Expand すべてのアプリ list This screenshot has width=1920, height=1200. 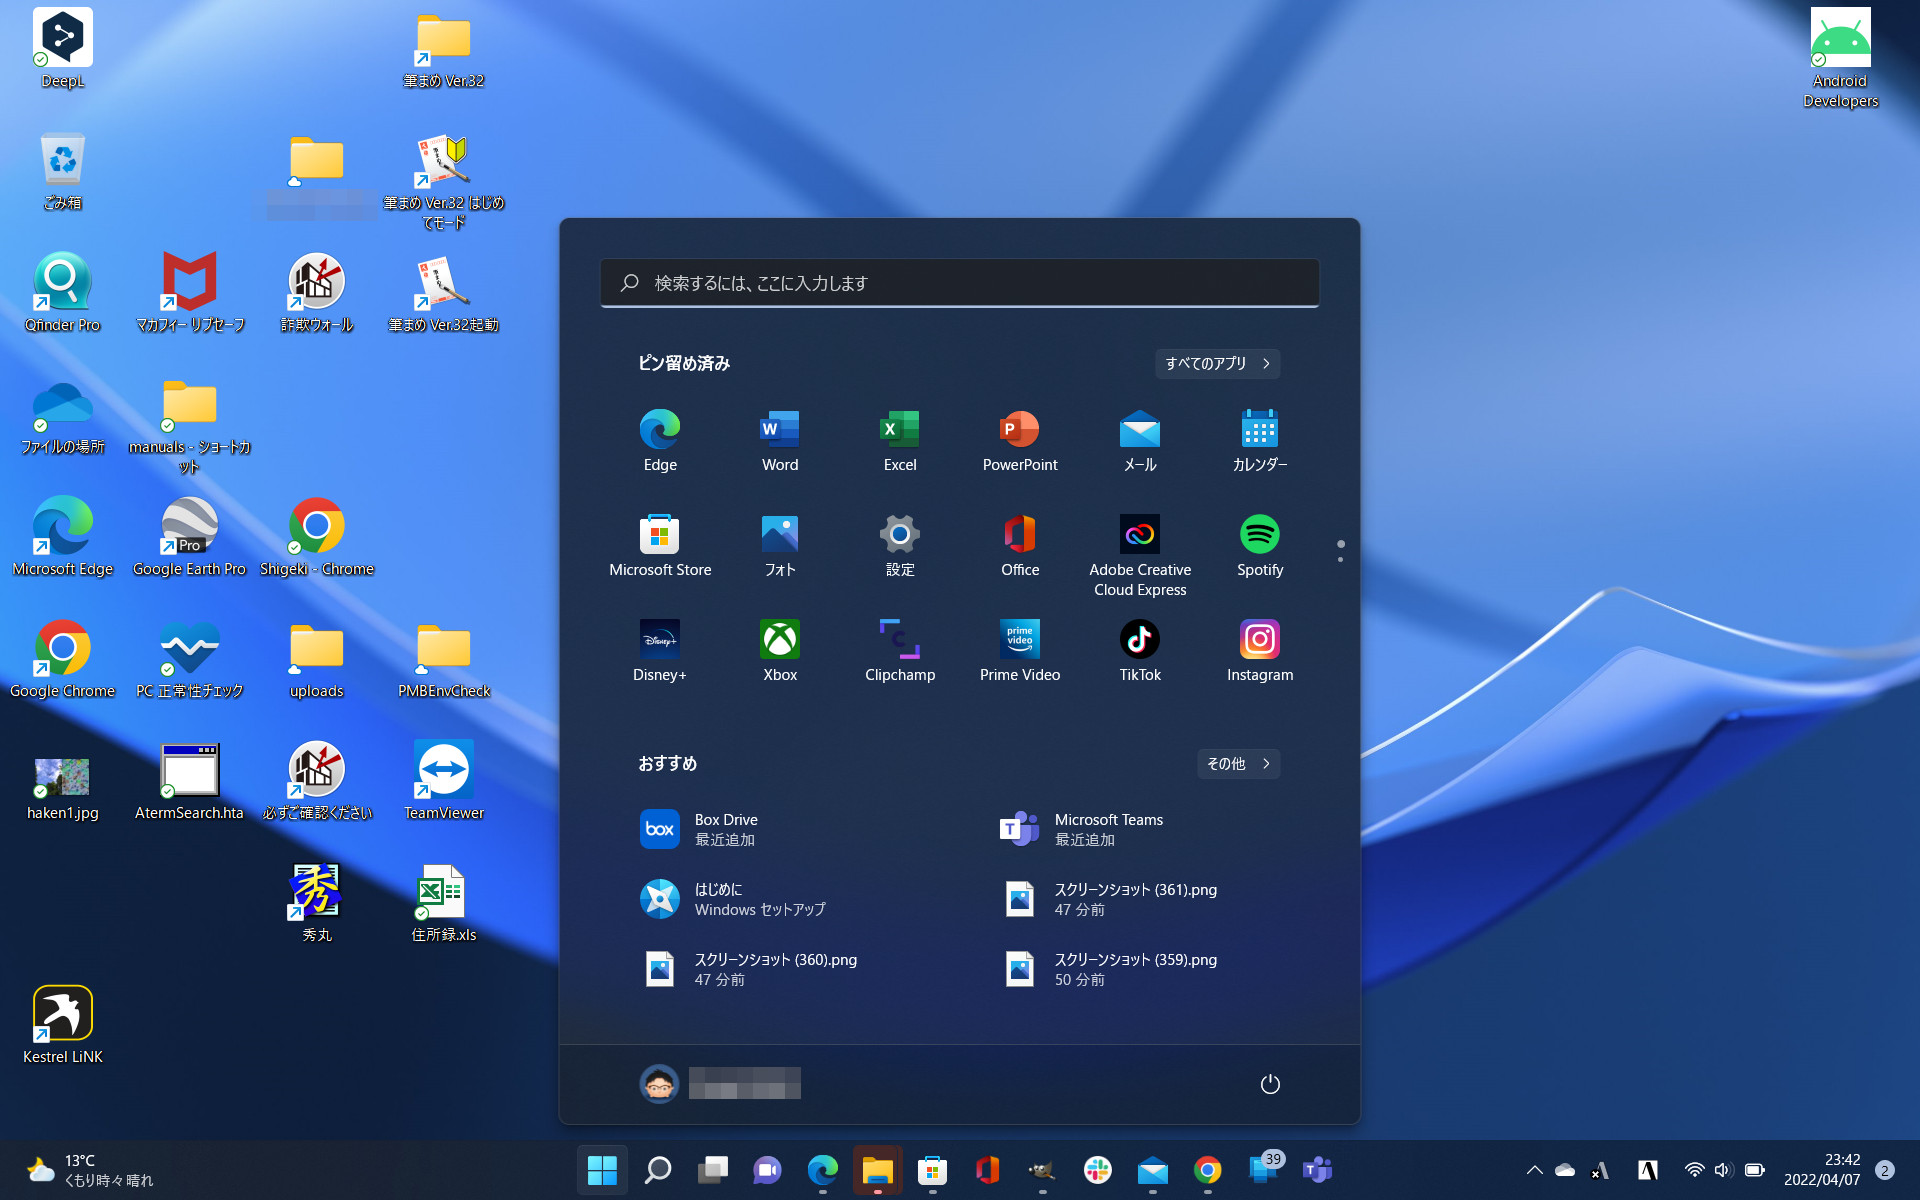[1217, 363]
